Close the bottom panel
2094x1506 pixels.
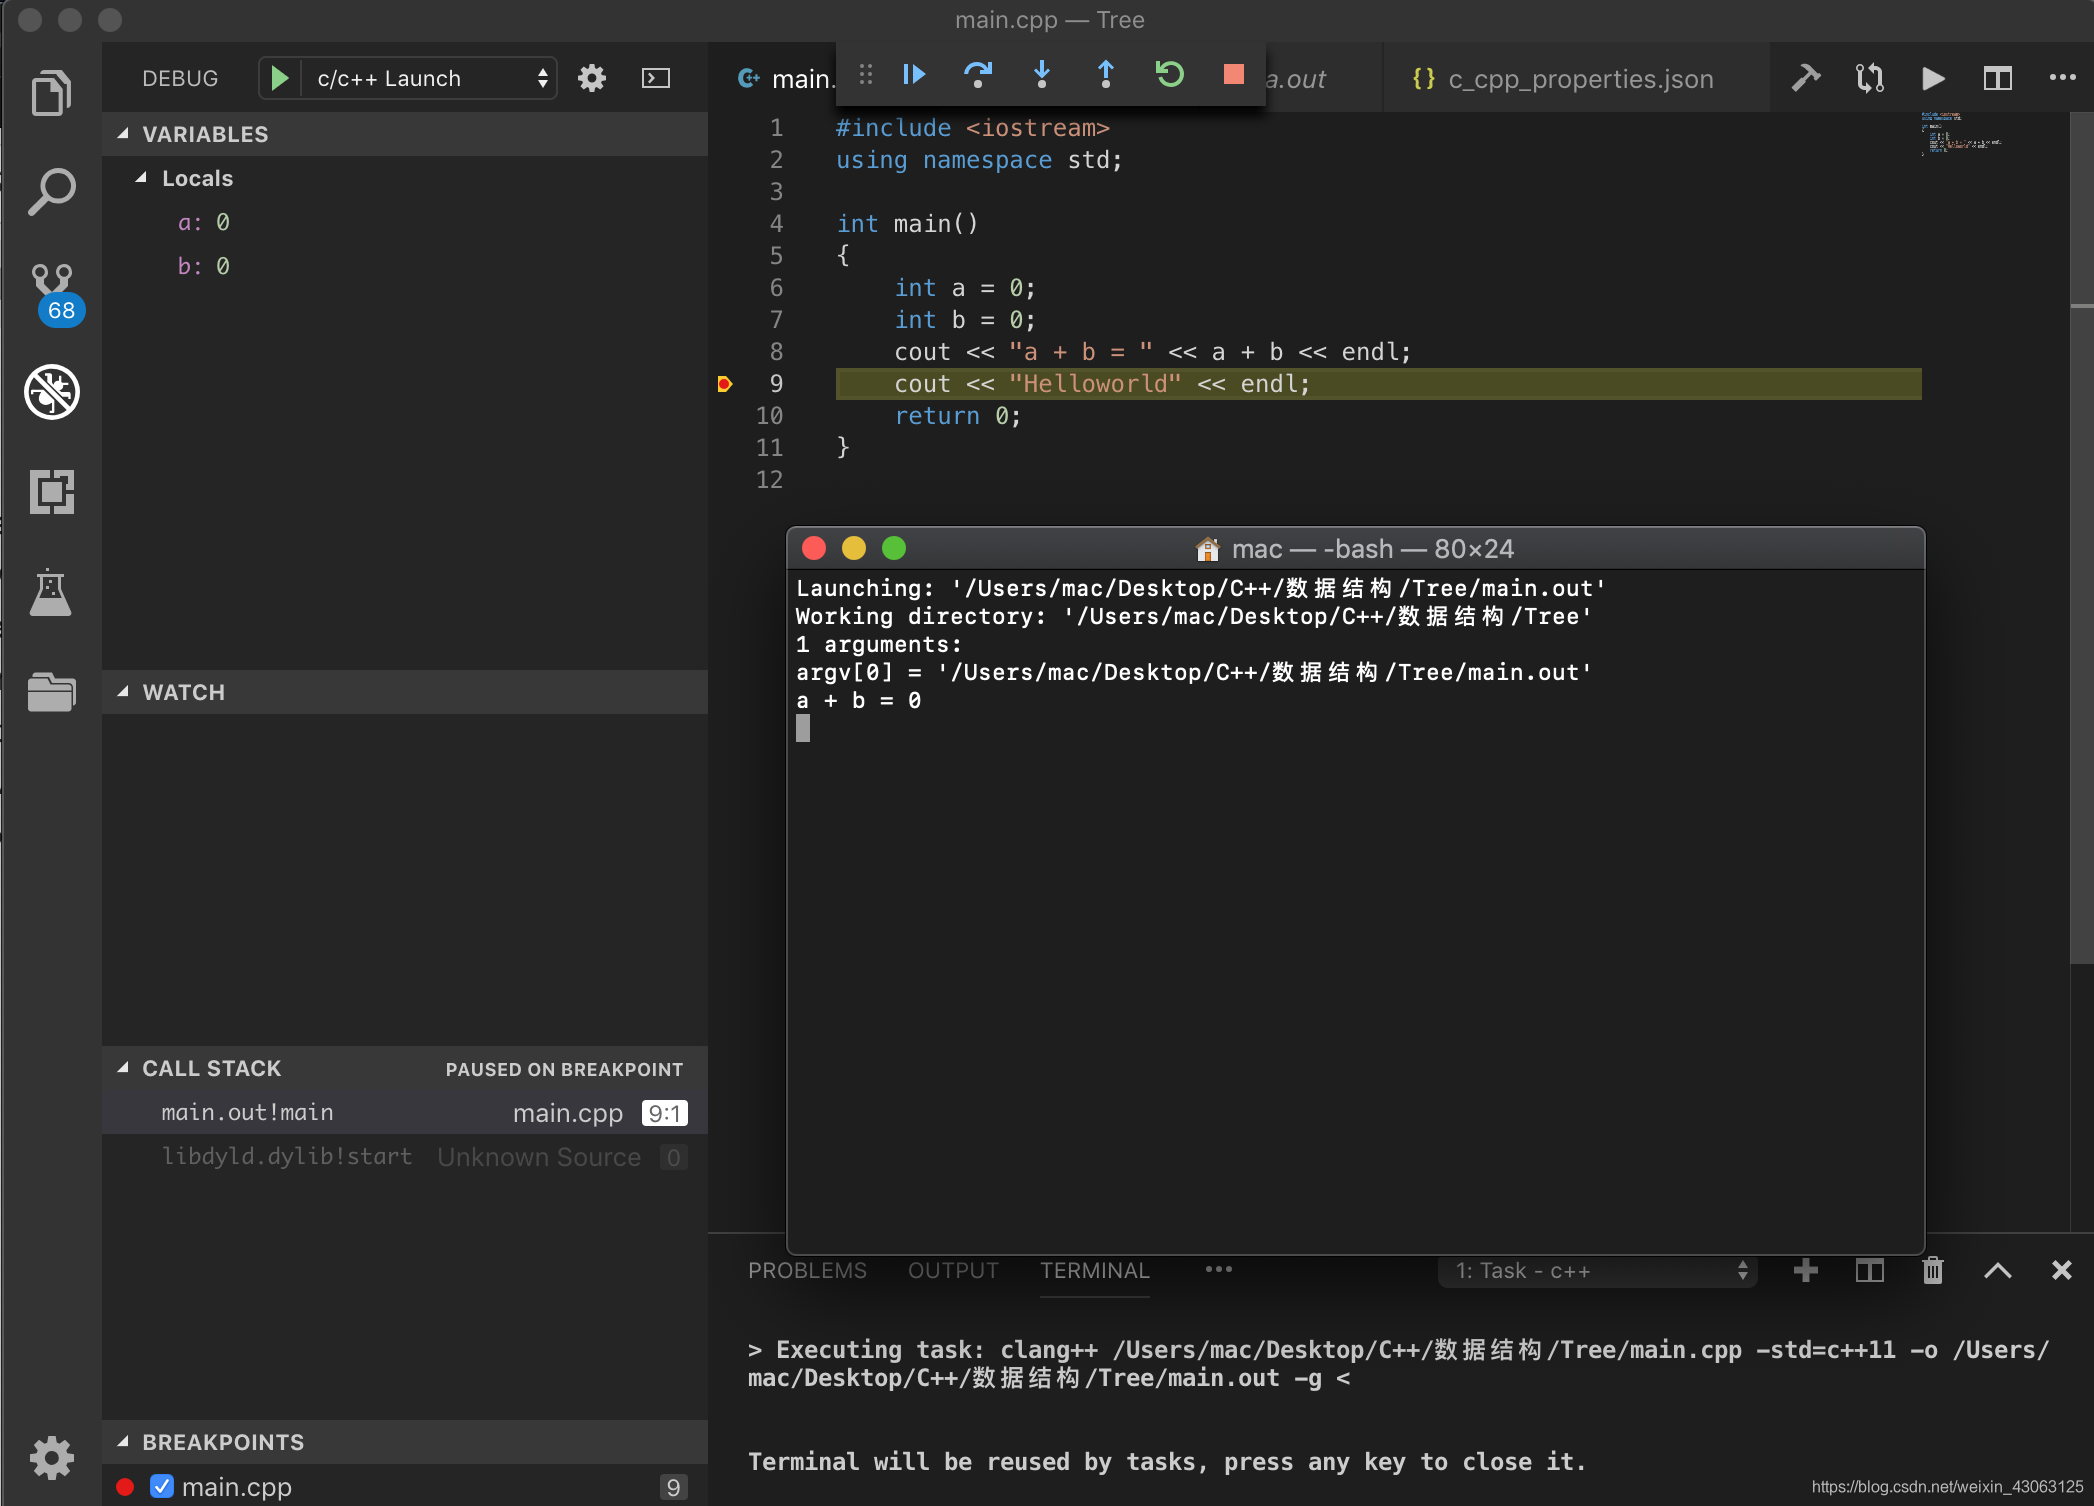(2061, 1270)
